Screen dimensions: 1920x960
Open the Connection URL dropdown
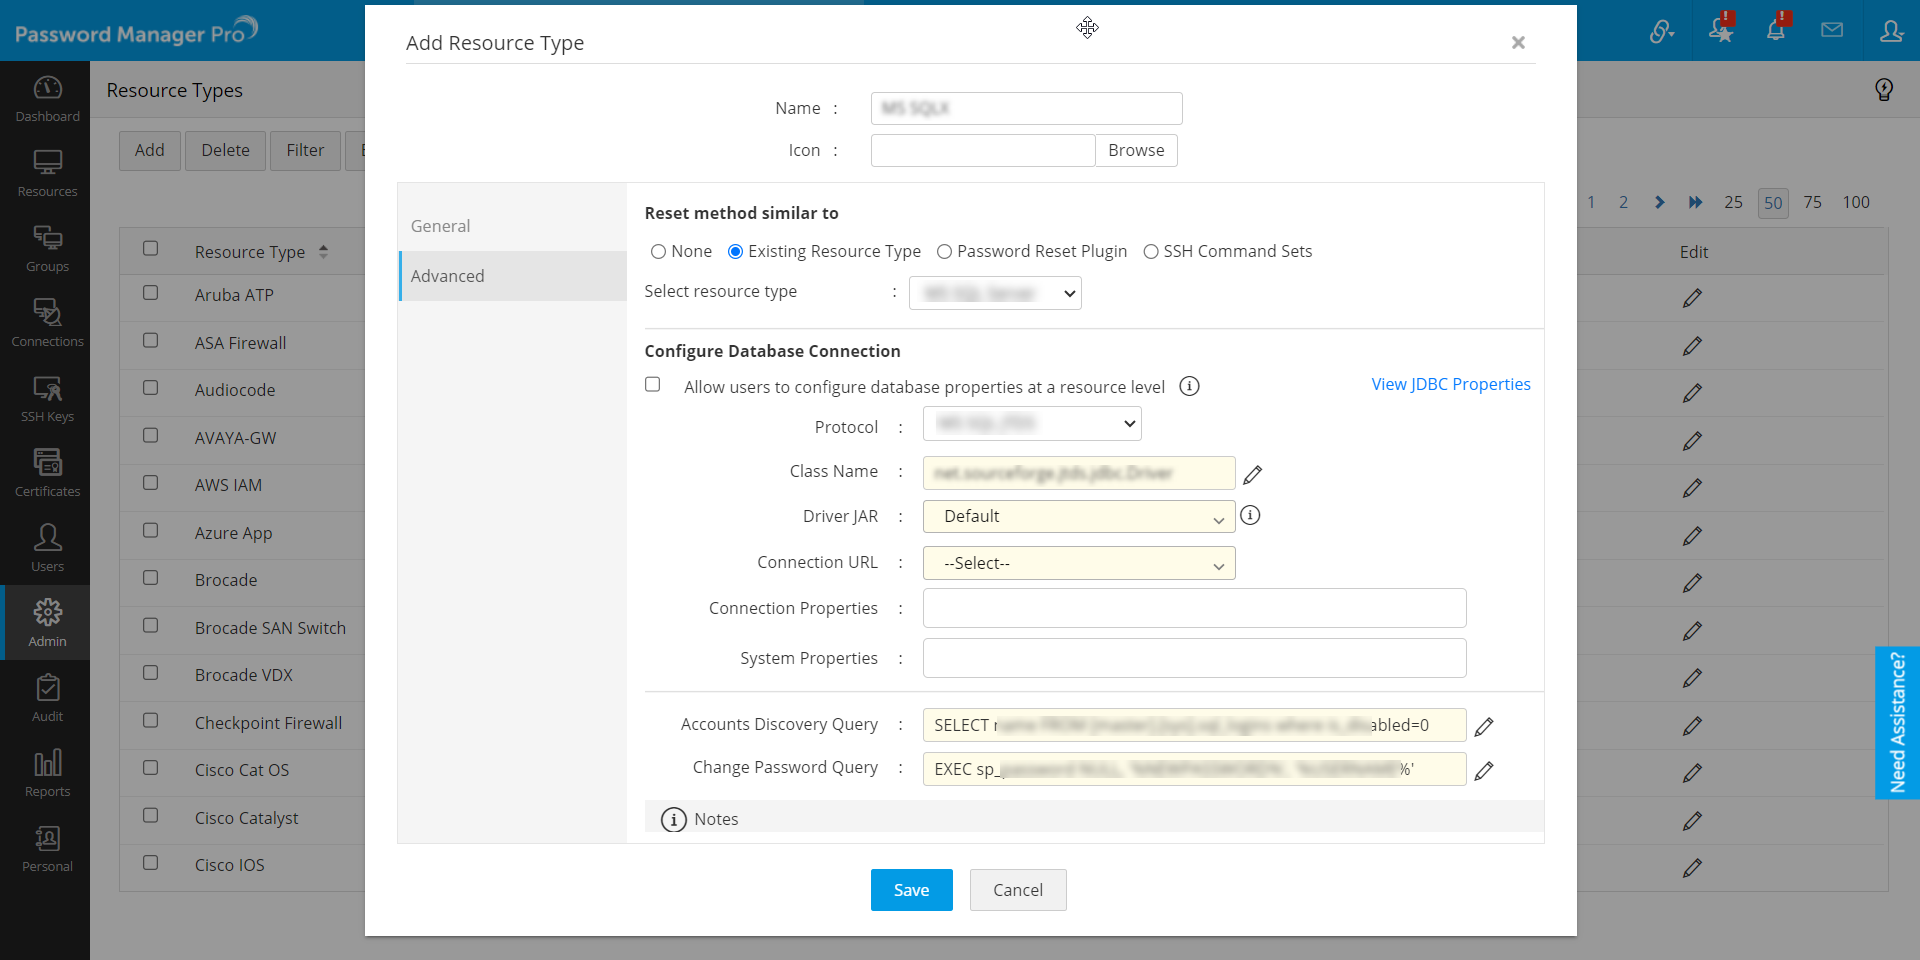tap(1078, 563)
